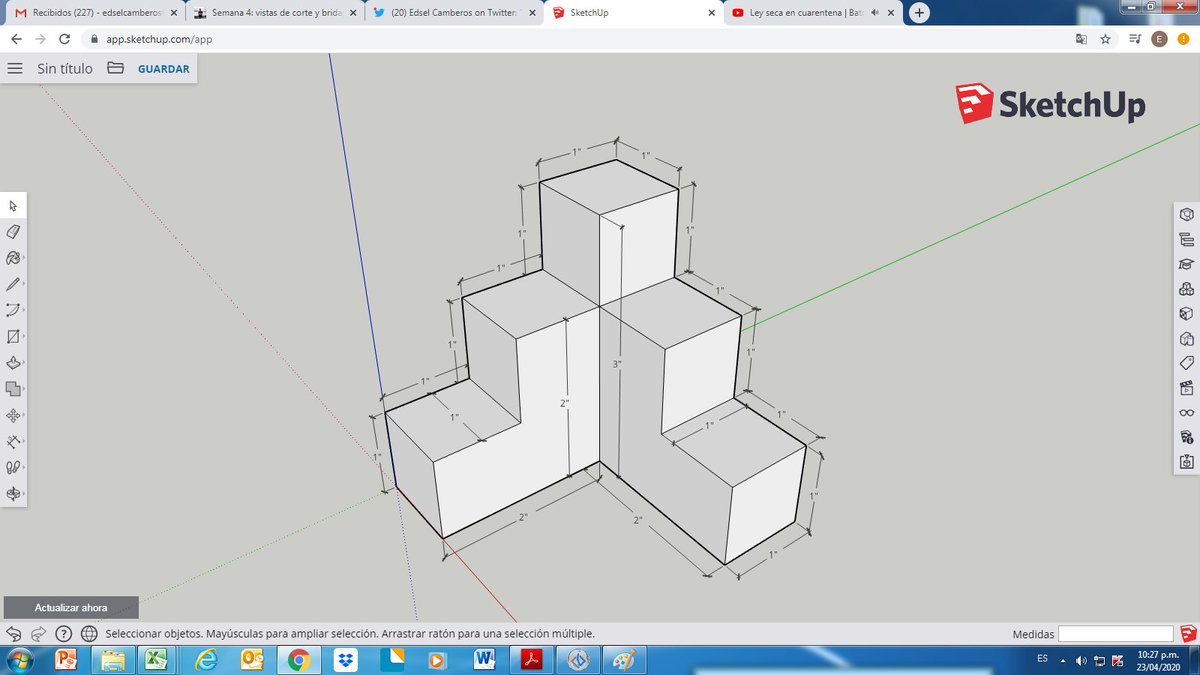Select the Move tool
Screen dimensions: 1200x675
[13, 415]
